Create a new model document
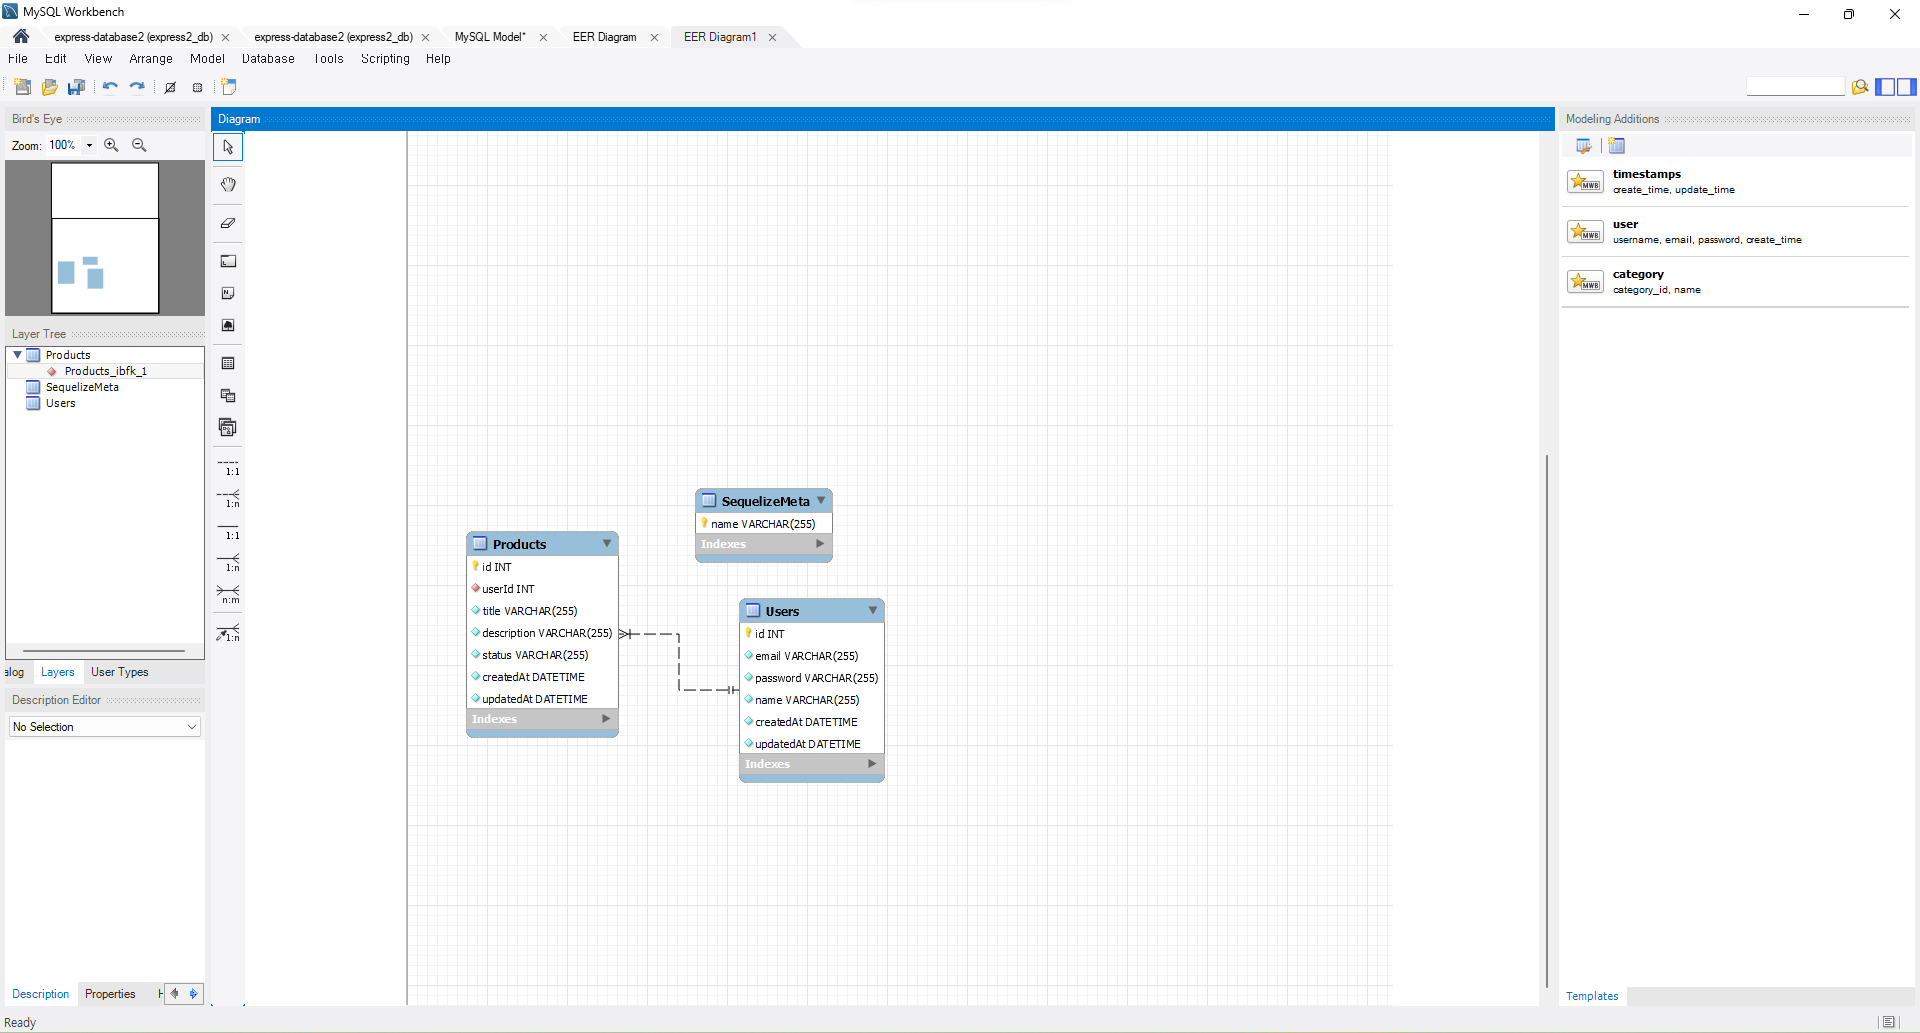Screen dimensions: 1920x1033 click(x=22, y=87)
